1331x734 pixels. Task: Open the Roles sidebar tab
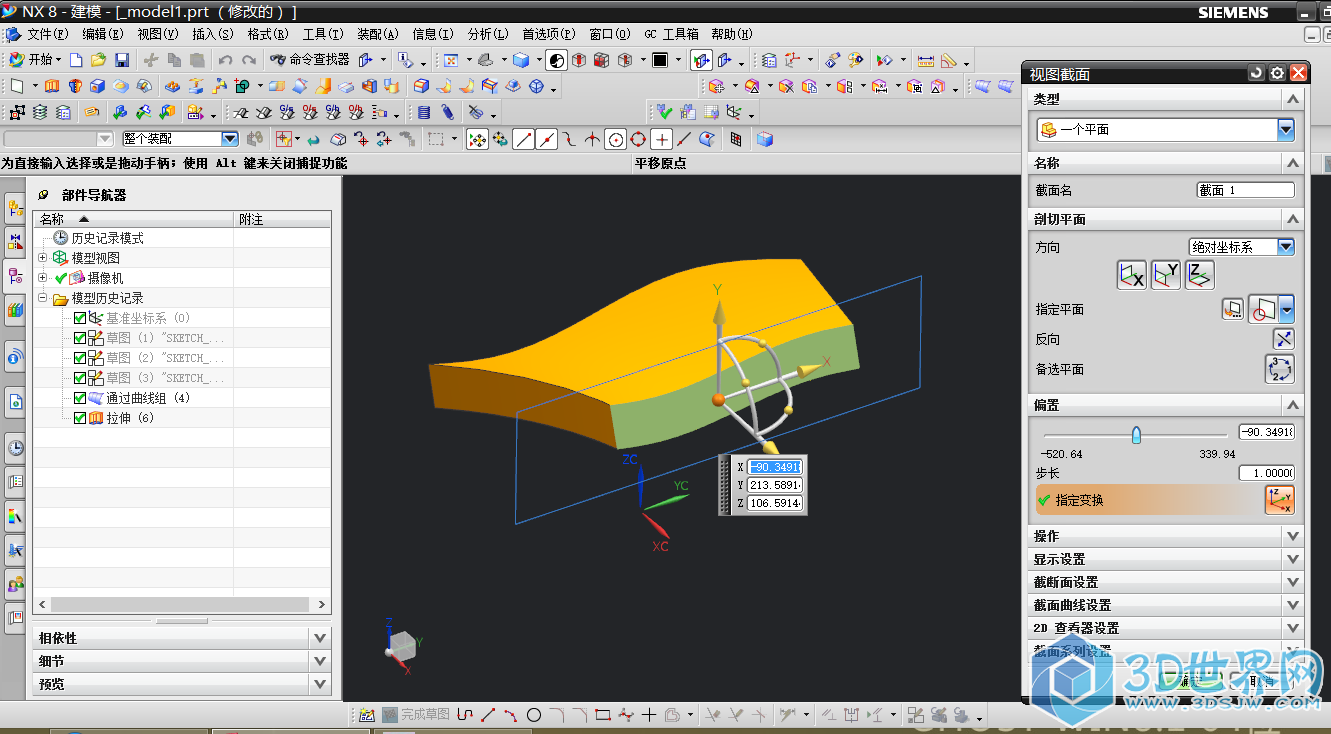point(15,584)
